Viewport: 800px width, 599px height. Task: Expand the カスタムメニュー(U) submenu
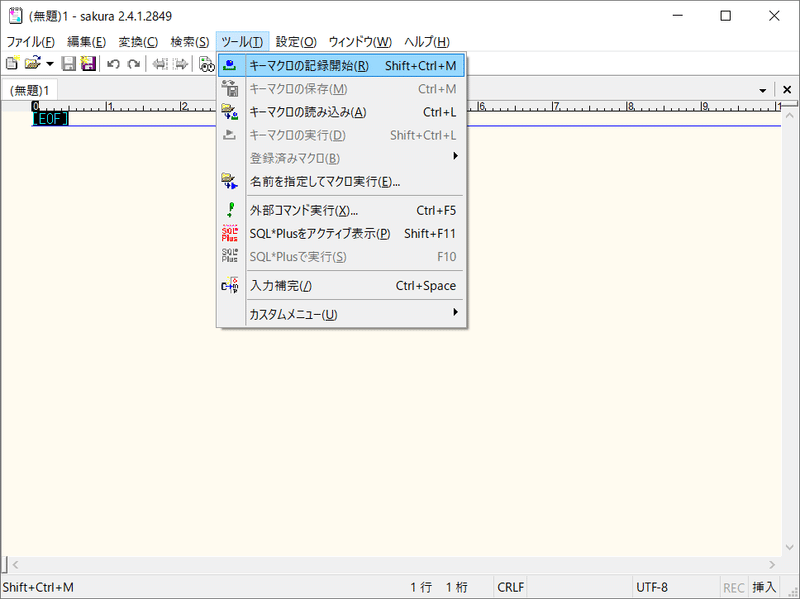341,314
